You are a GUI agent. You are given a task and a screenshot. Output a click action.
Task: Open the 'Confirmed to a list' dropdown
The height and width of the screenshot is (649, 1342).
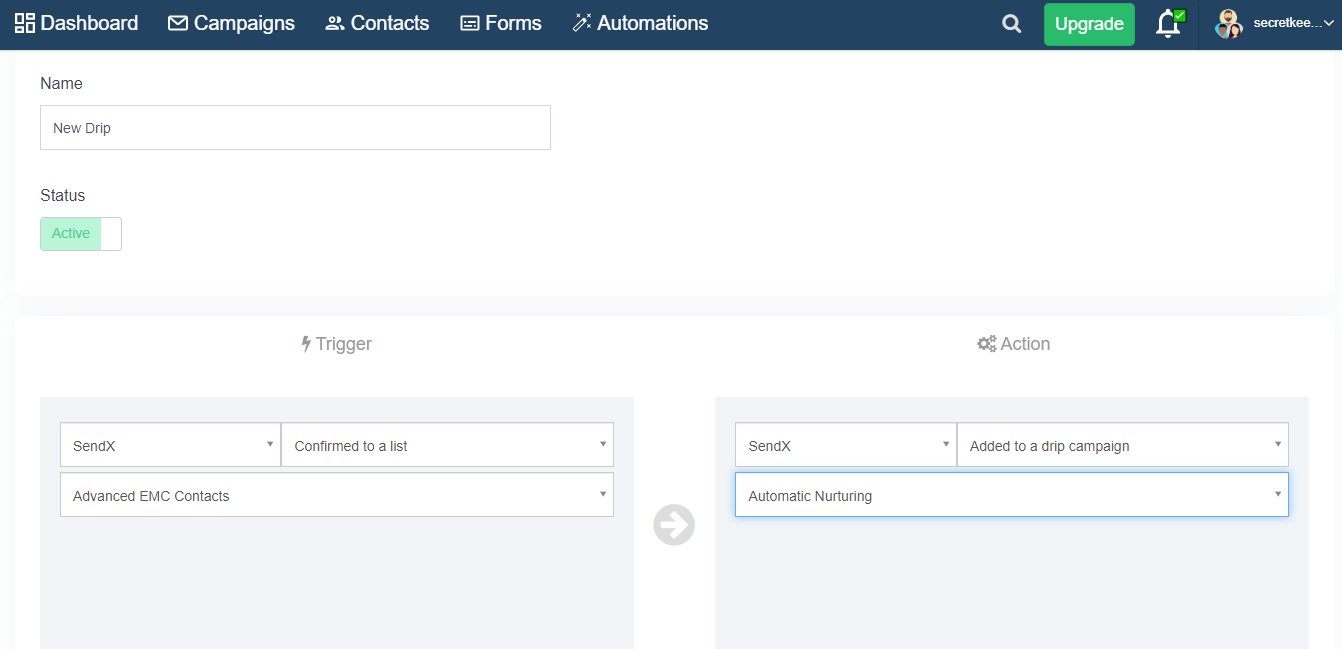click(x=447, y=445)
